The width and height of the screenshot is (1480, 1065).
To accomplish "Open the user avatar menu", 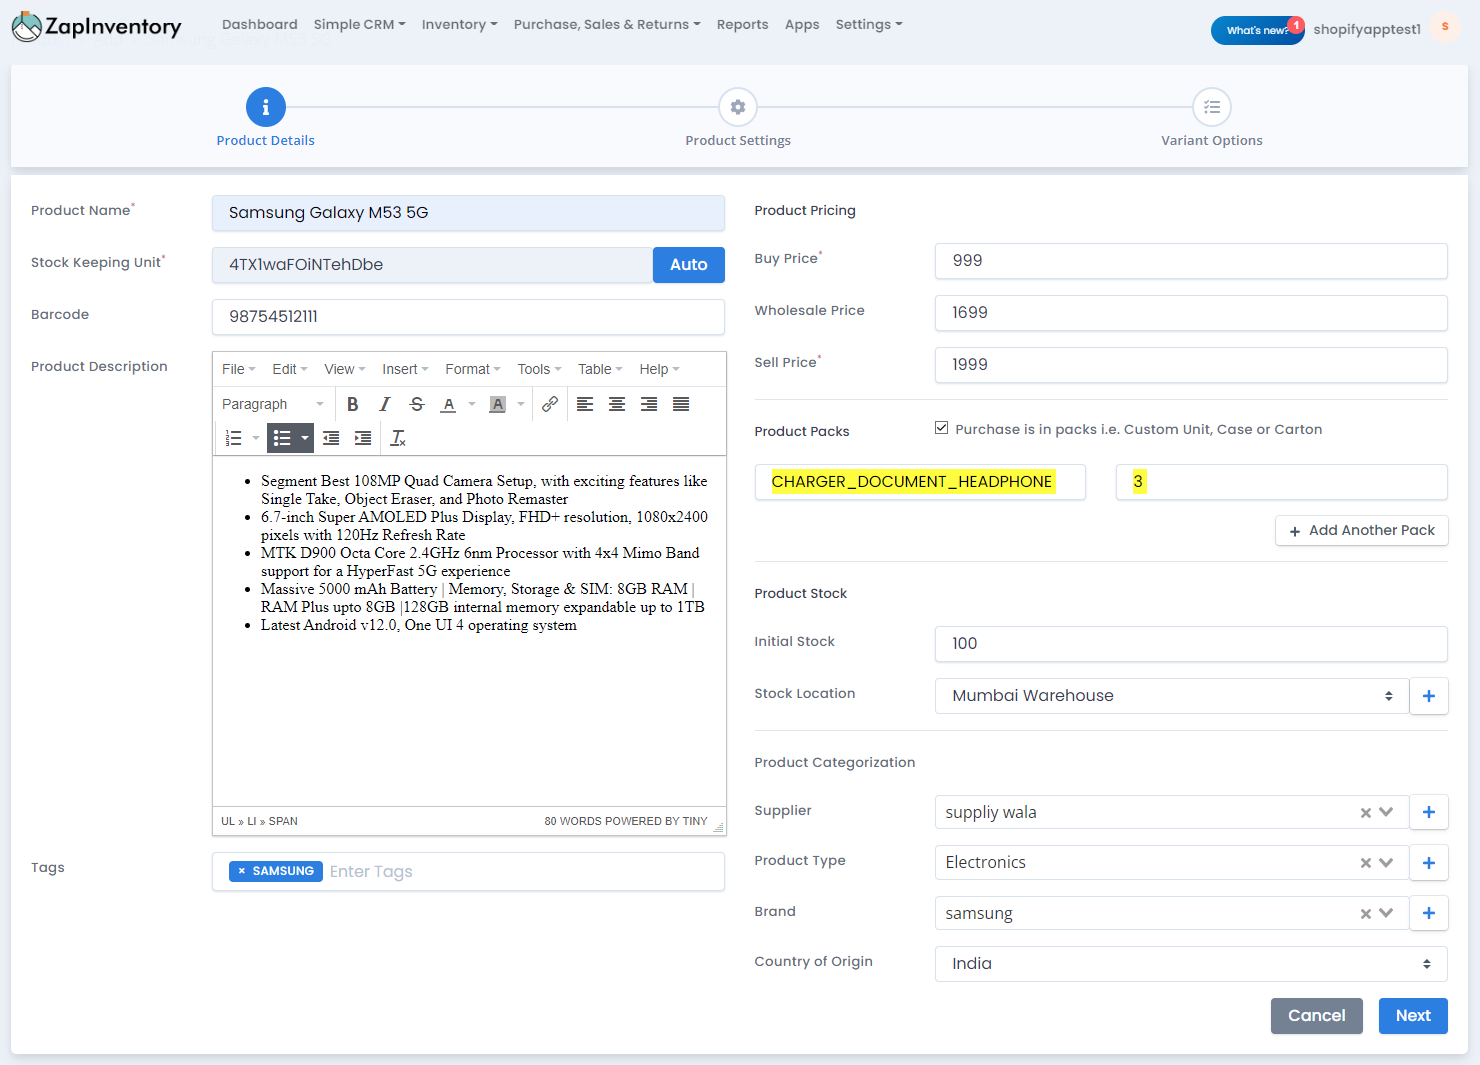I will tap(1445, 27).
